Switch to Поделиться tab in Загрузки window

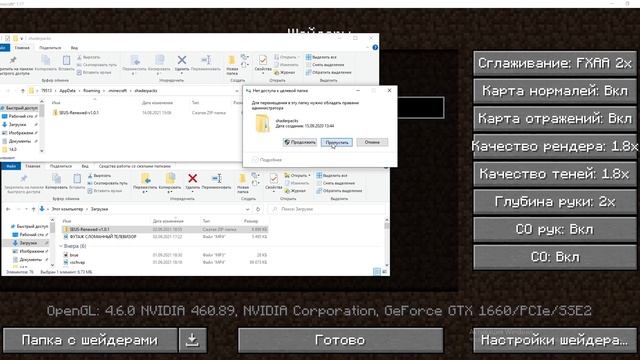tap(60, 166)
